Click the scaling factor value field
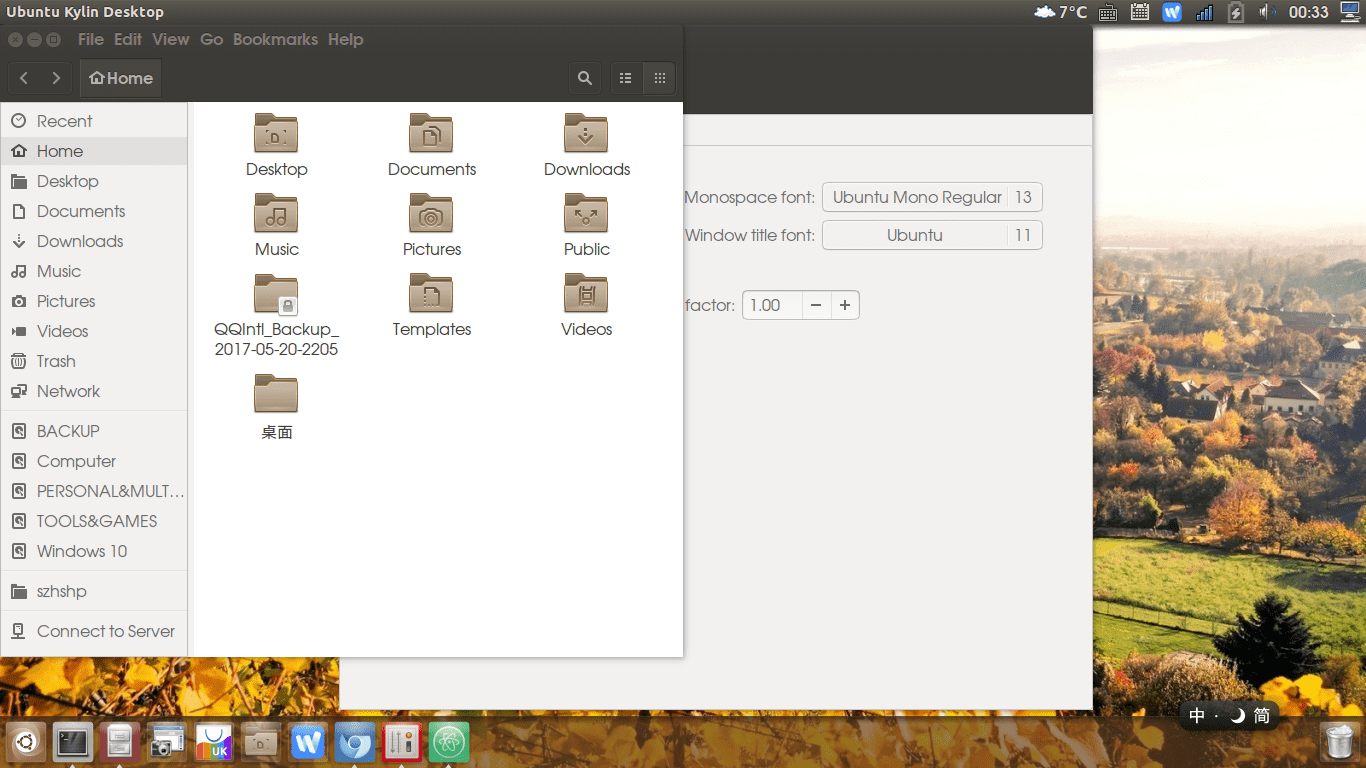This screenshot has width=1366, height=768. point(772,305)
